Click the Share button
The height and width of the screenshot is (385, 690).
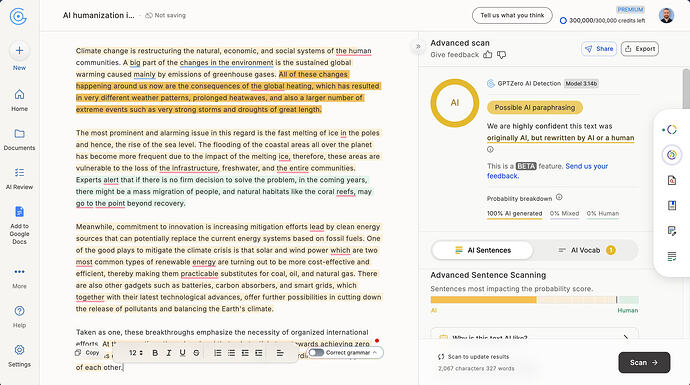pyautogui.click(x=599, y=49)
